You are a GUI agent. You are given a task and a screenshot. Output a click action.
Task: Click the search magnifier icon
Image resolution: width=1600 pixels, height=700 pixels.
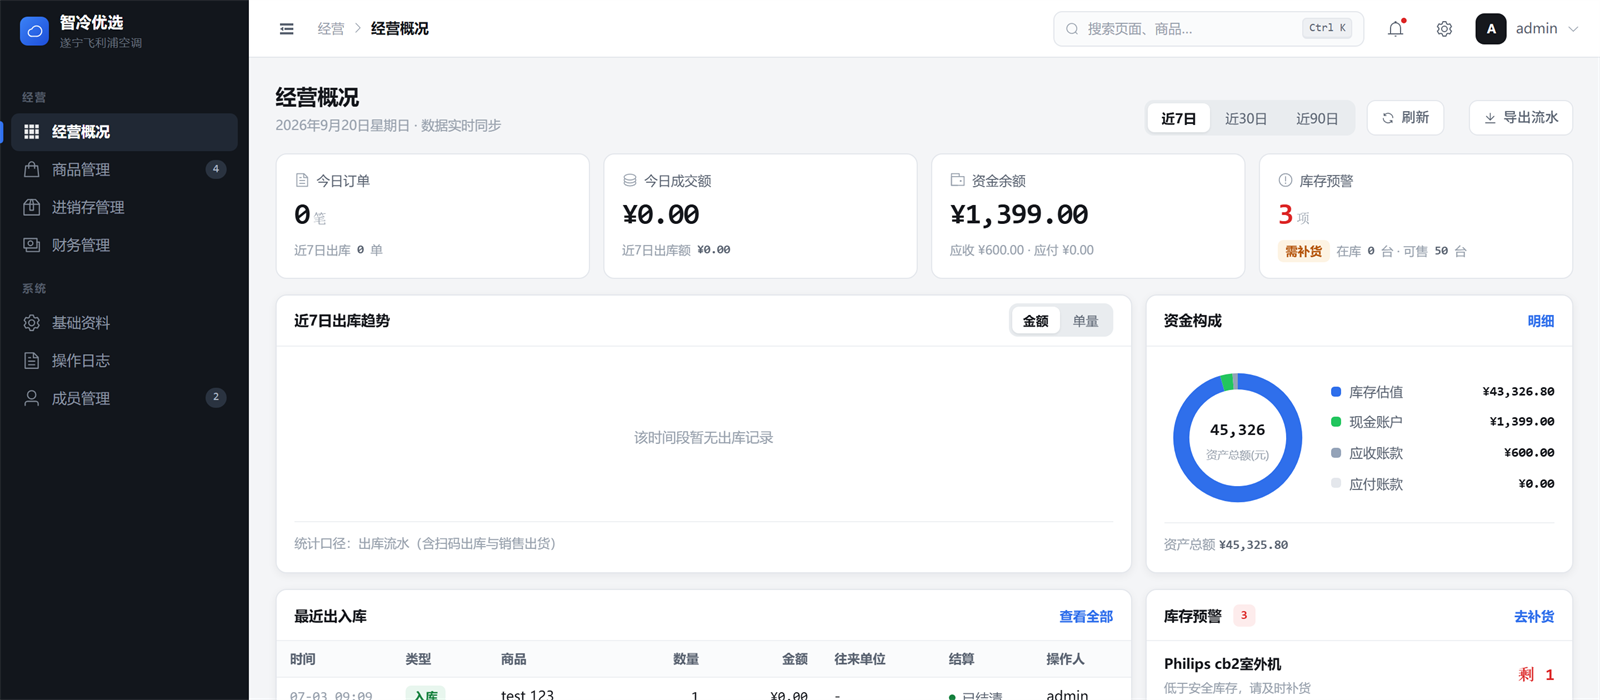(x=1072, y=29)
